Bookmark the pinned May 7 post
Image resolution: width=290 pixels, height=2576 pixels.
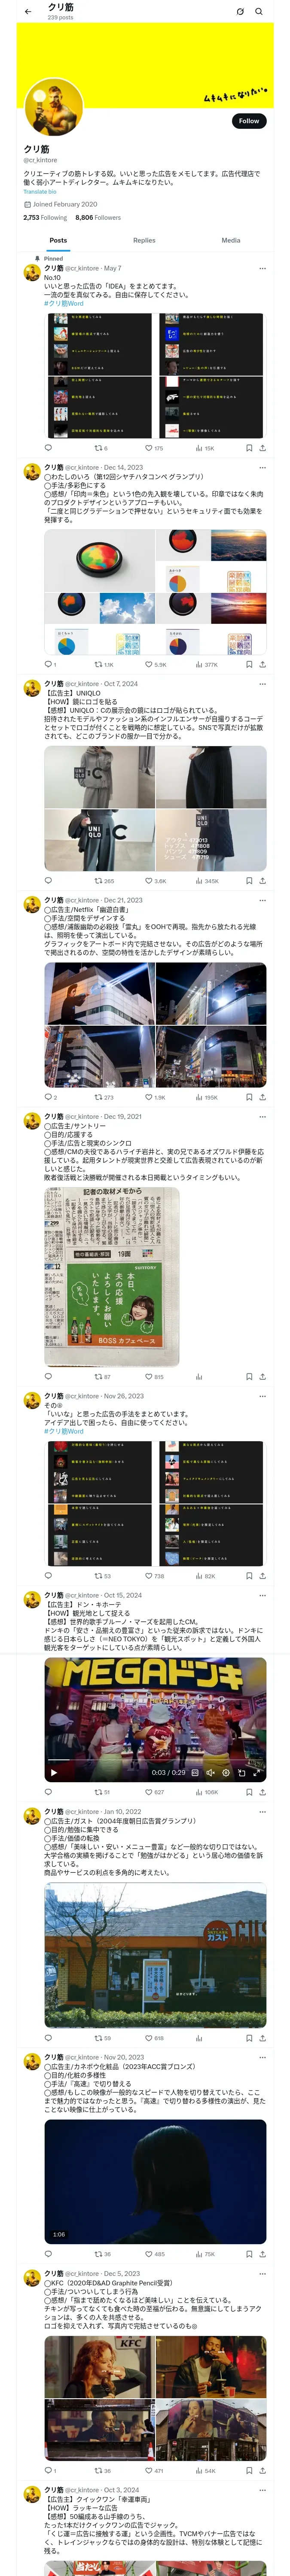249,448
